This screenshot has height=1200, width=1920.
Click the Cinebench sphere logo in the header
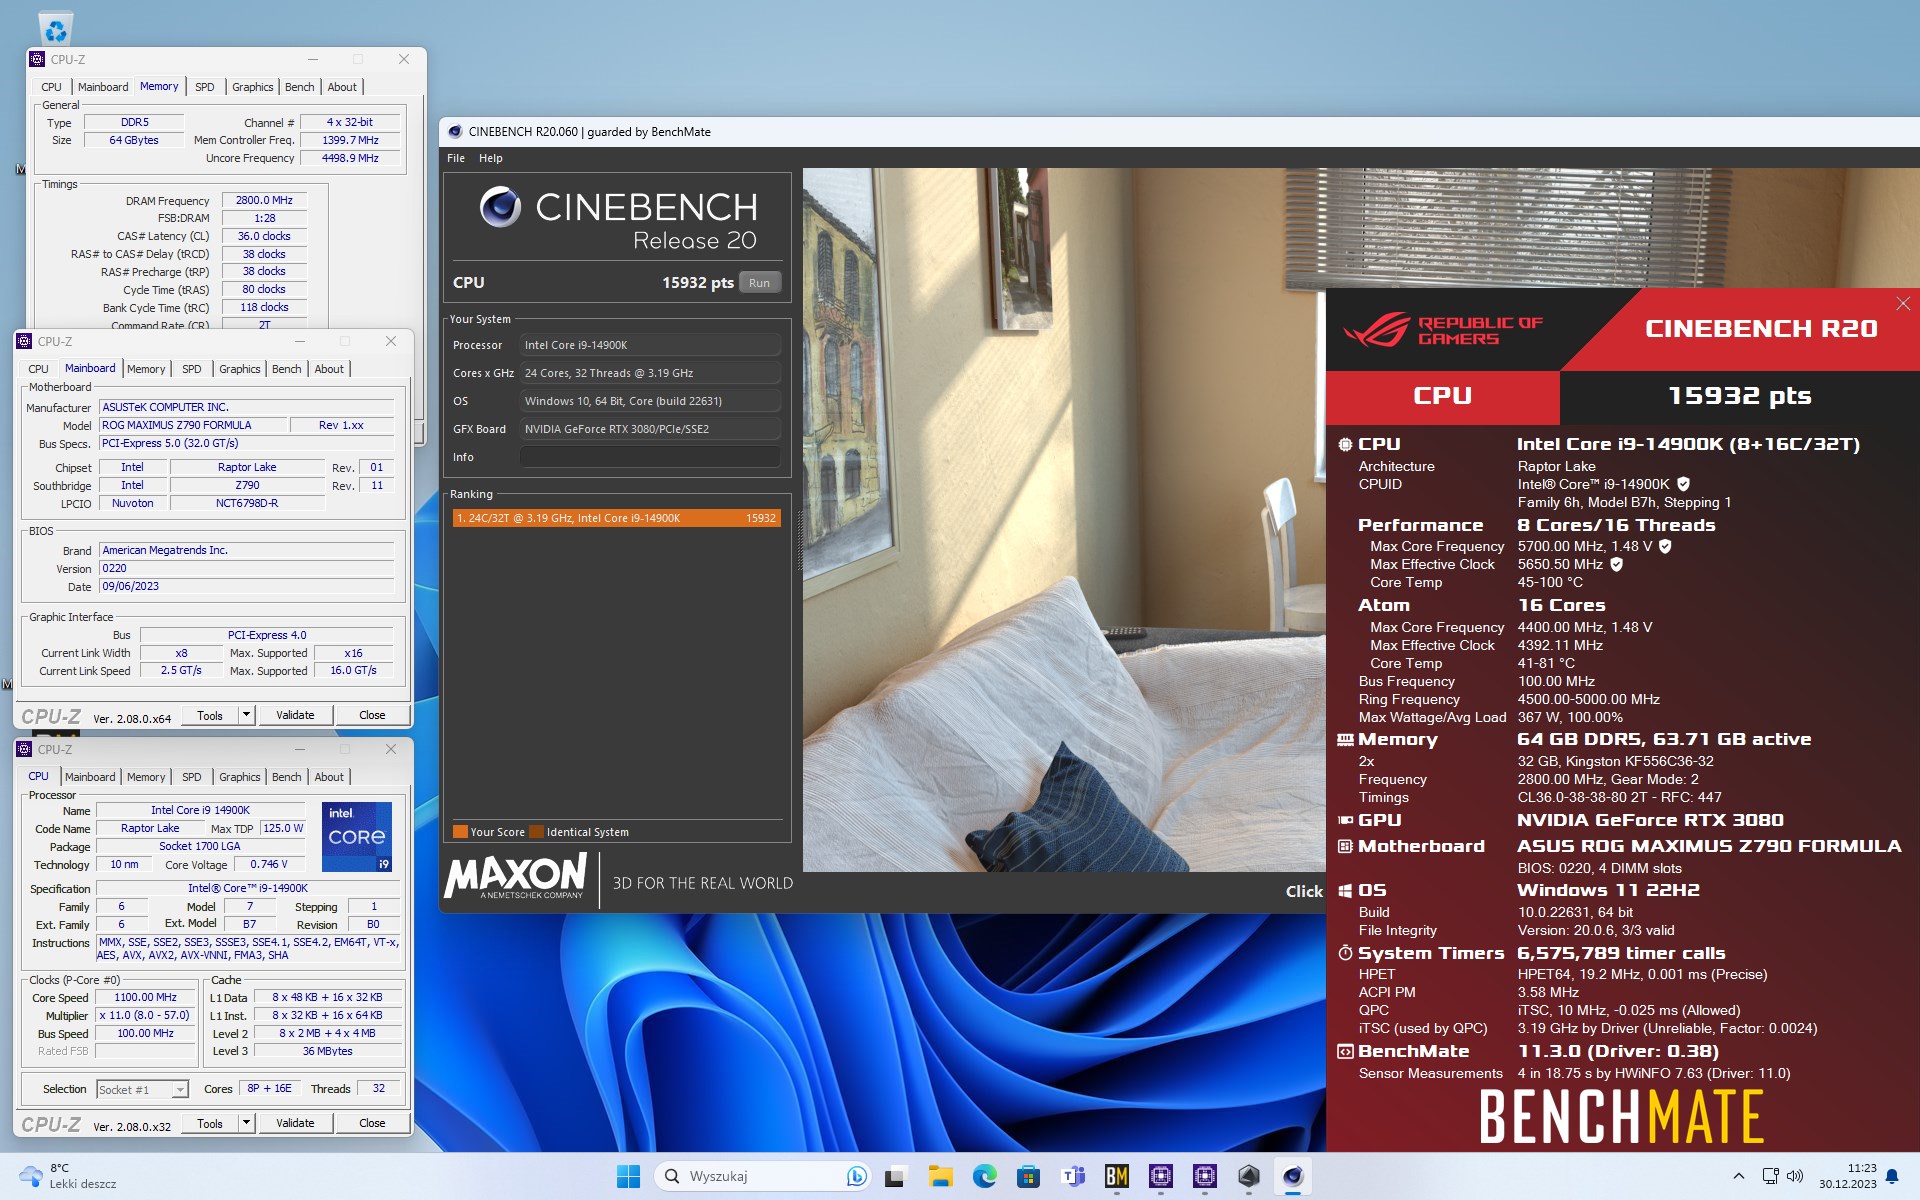[500, 207]
